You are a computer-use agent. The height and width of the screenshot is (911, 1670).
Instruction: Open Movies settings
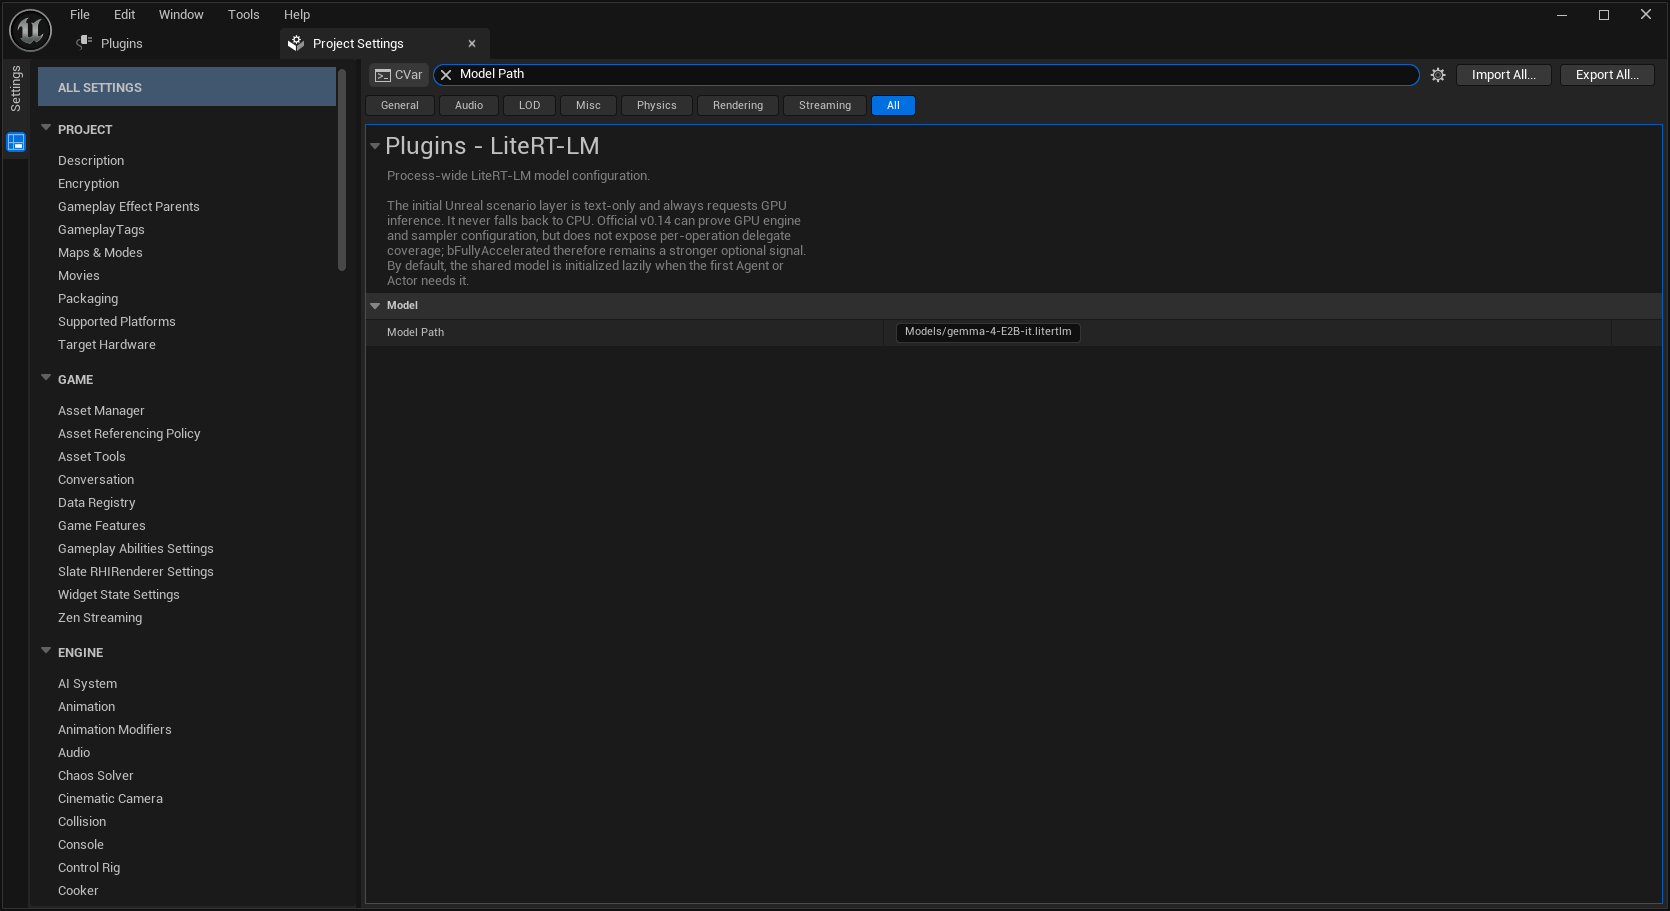tap(79, 275)
